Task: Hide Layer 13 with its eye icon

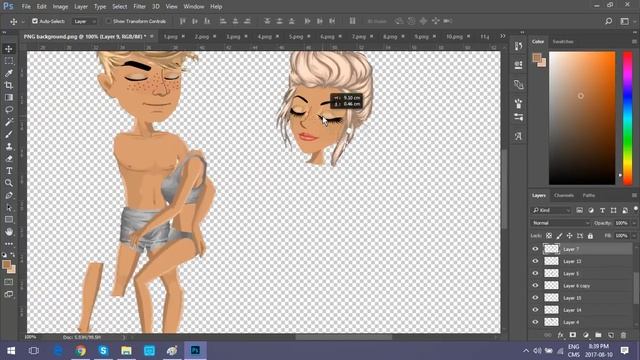Action: 535,261
